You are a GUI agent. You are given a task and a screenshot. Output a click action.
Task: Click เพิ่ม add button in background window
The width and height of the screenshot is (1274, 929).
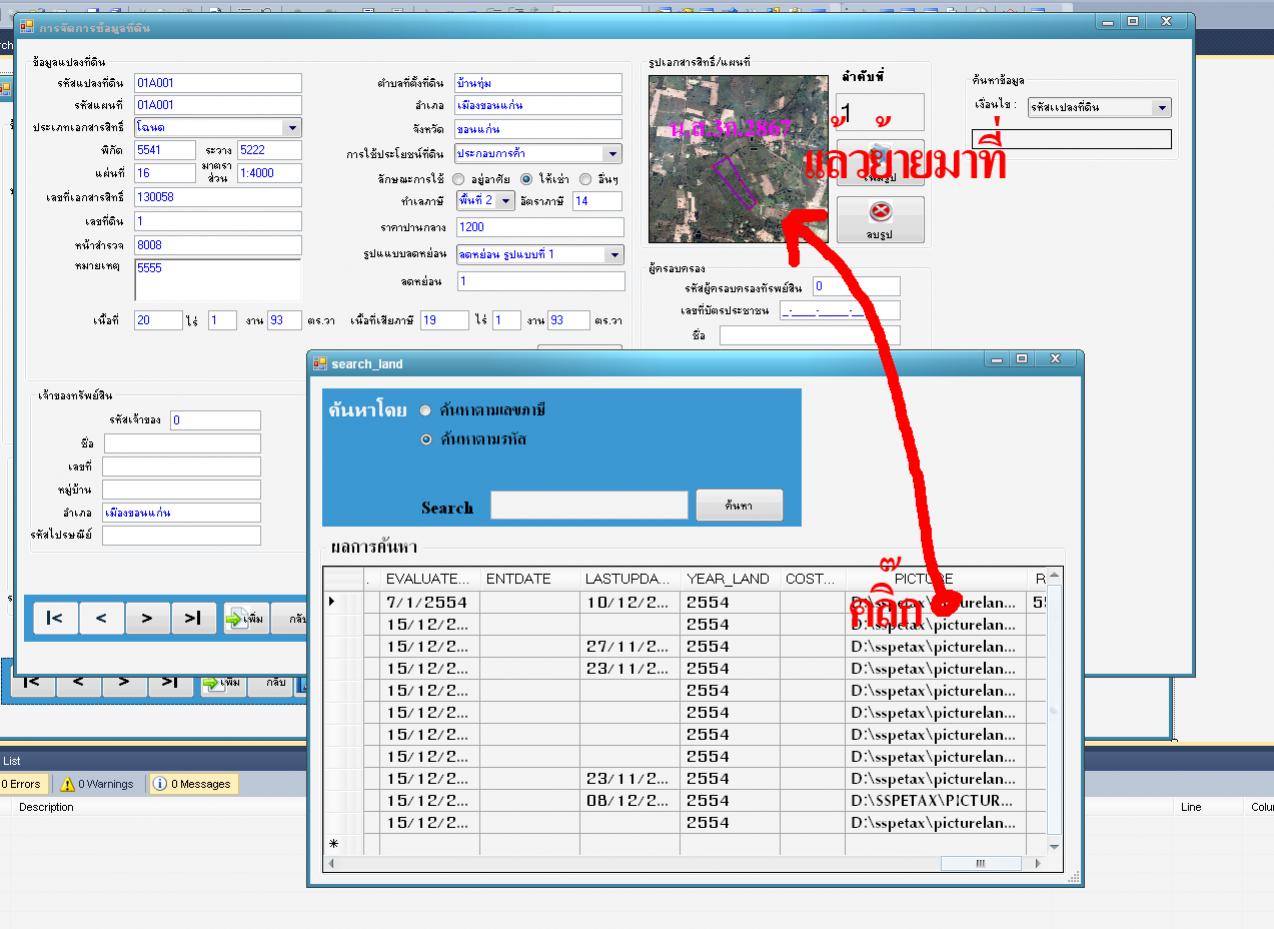(221, 682)
